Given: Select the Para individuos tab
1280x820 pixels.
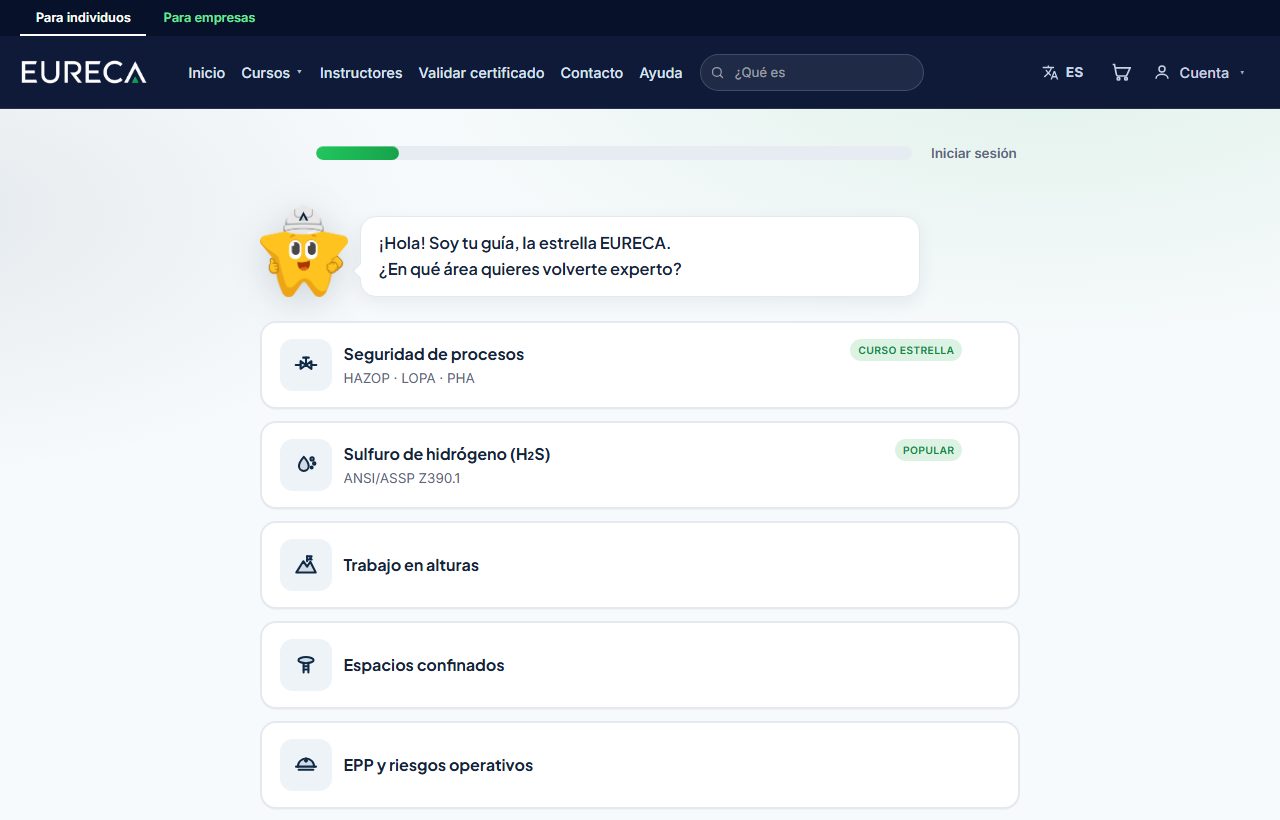Looking at the screenshot, I should coord(83,18).
